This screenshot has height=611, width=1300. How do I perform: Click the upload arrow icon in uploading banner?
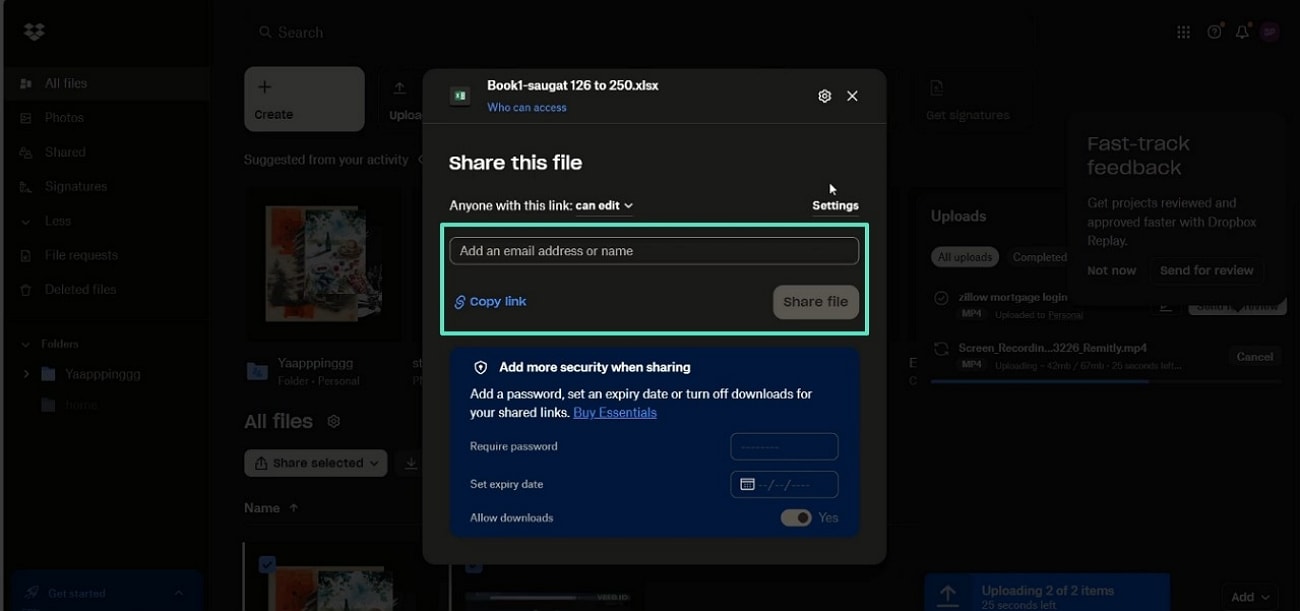coord(948,595)
